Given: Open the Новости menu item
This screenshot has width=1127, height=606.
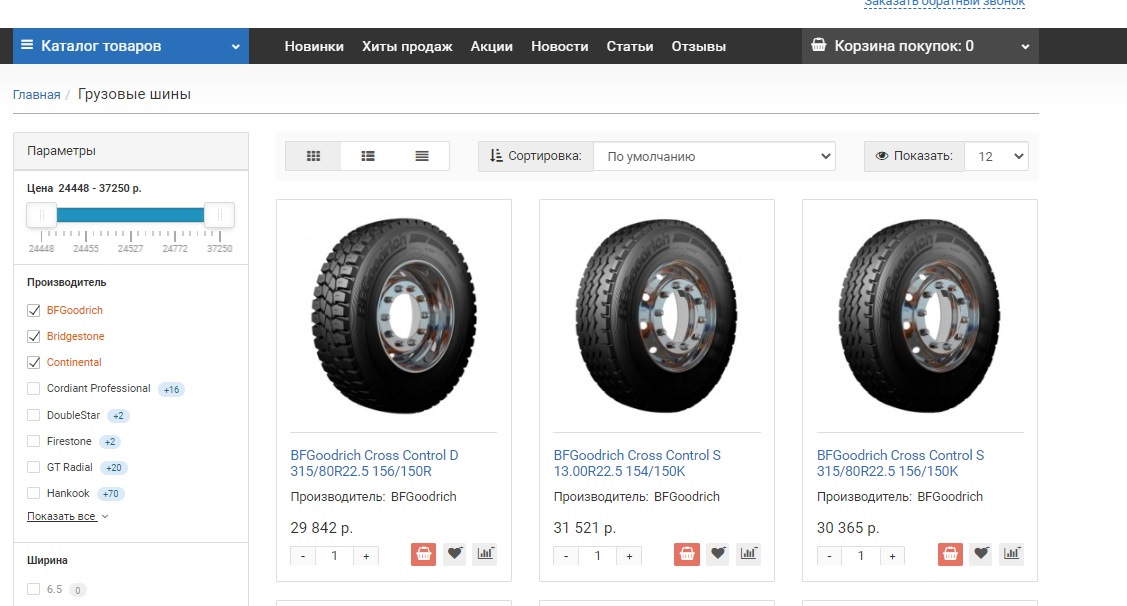Looking at the screenshot, I should tap(559, 46).
